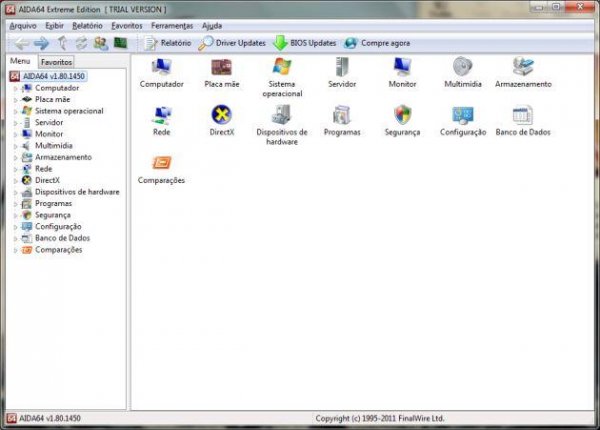Select Placa mãe in the sidebar tree
This screenshot has width=600, height=430.
click(x=52, y=99)
